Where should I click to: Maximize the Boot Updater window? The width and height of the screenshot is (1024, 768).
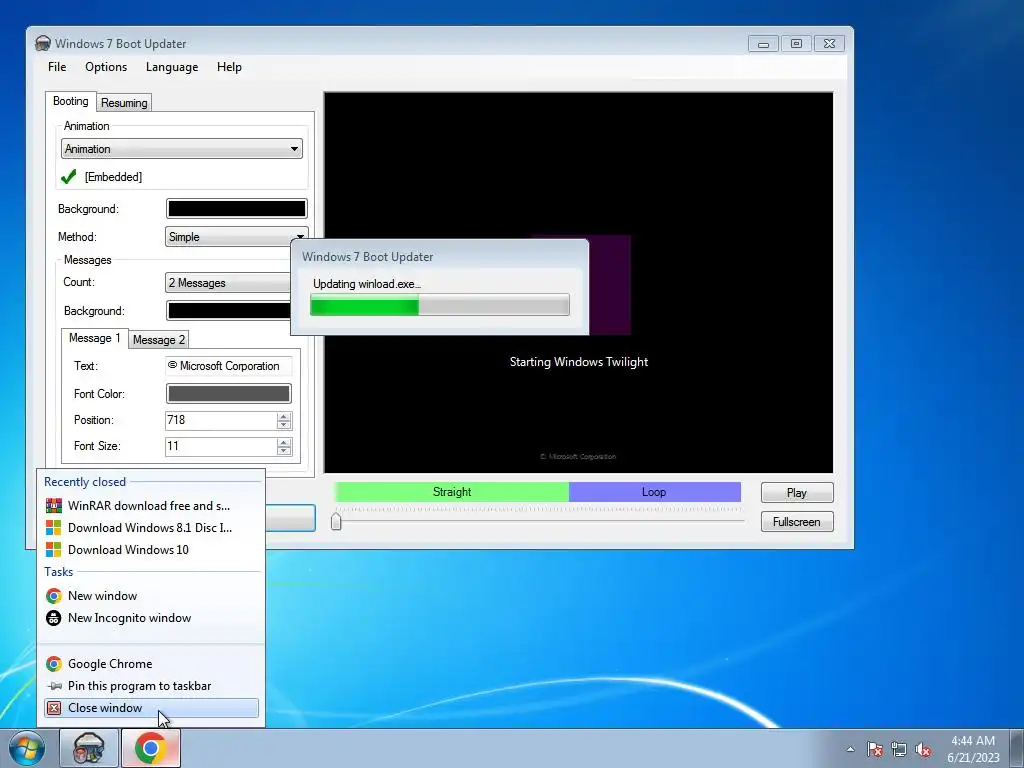(796, 44)
